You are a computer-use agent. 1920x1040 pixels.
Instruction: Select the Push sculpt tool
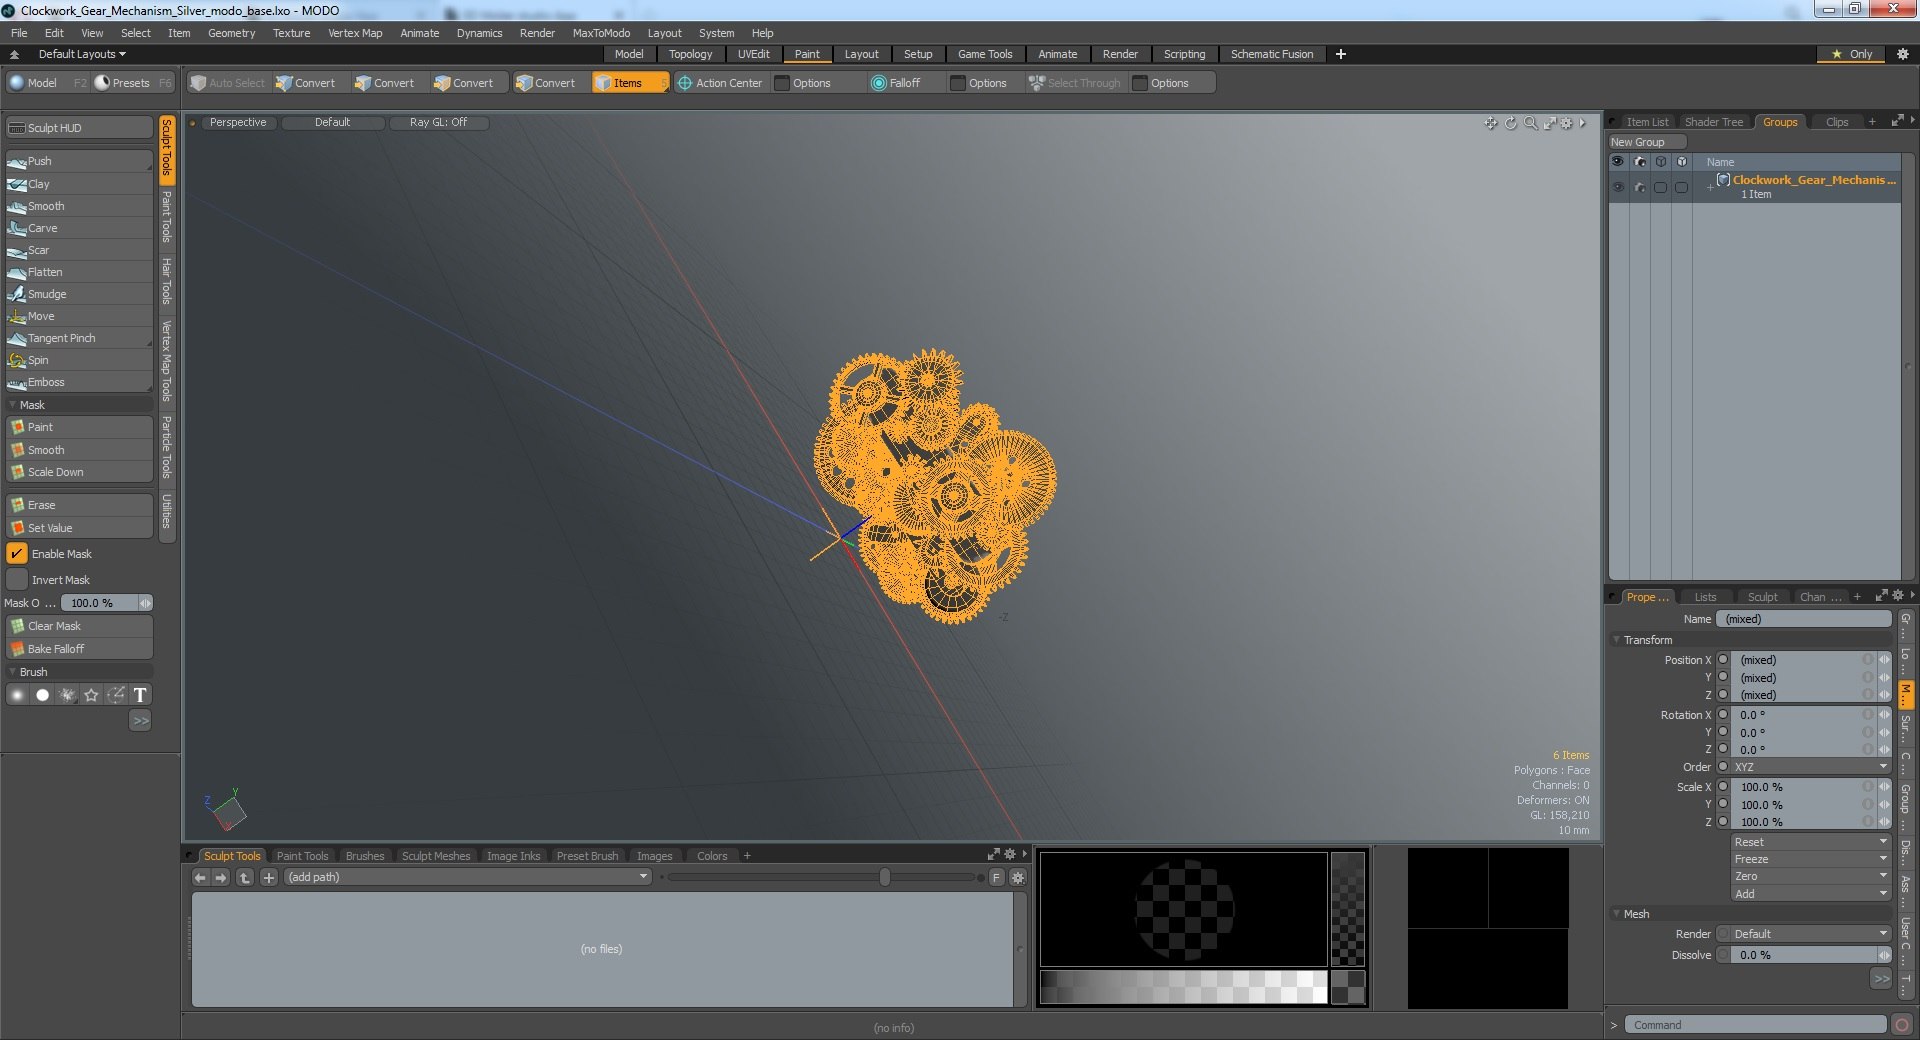(x=79, y=161)
